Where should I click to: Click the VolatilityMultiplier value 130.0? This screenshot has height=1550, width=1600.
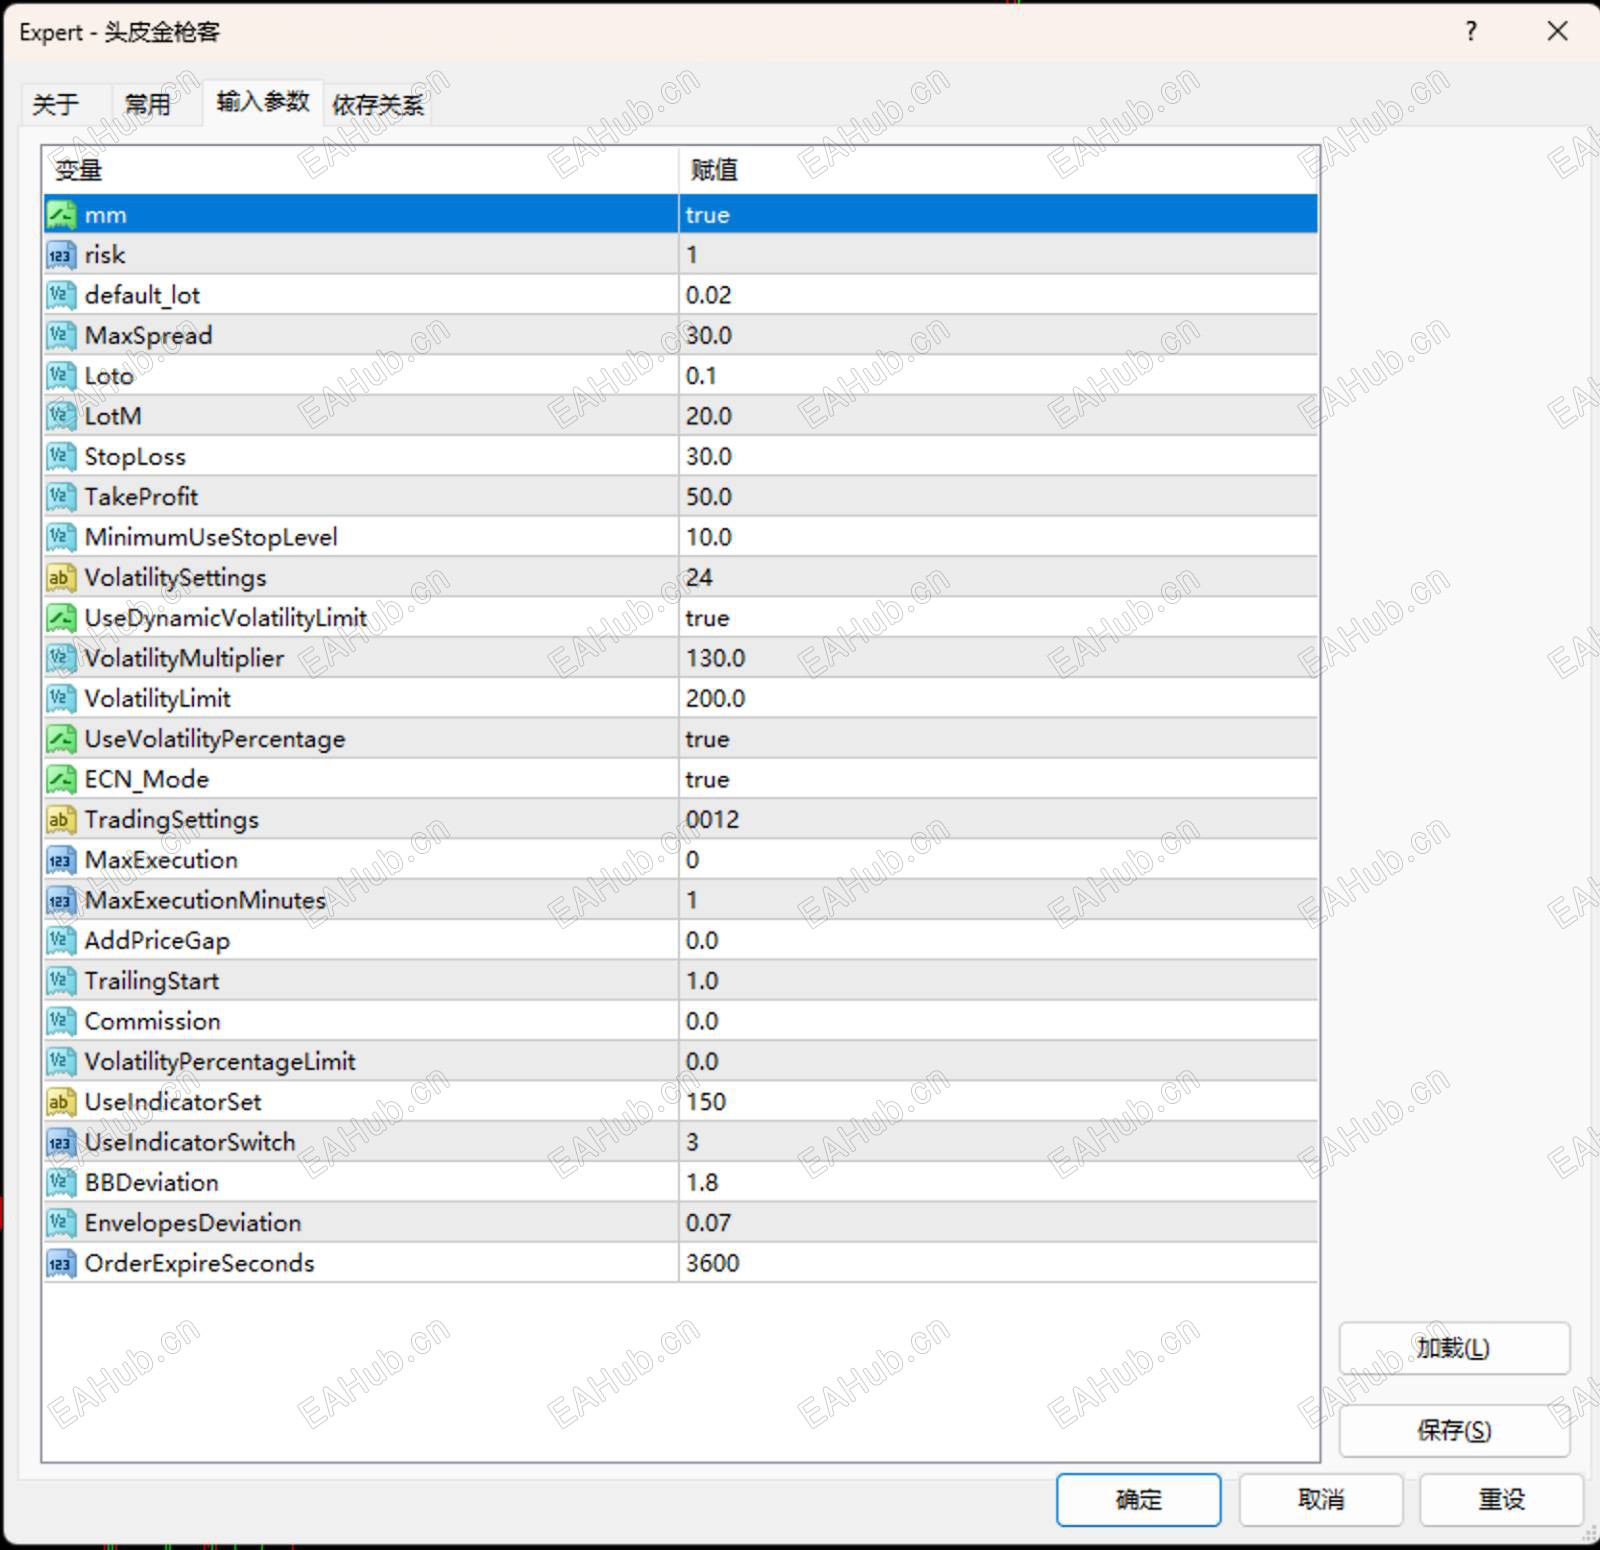[x=716, y=658]
